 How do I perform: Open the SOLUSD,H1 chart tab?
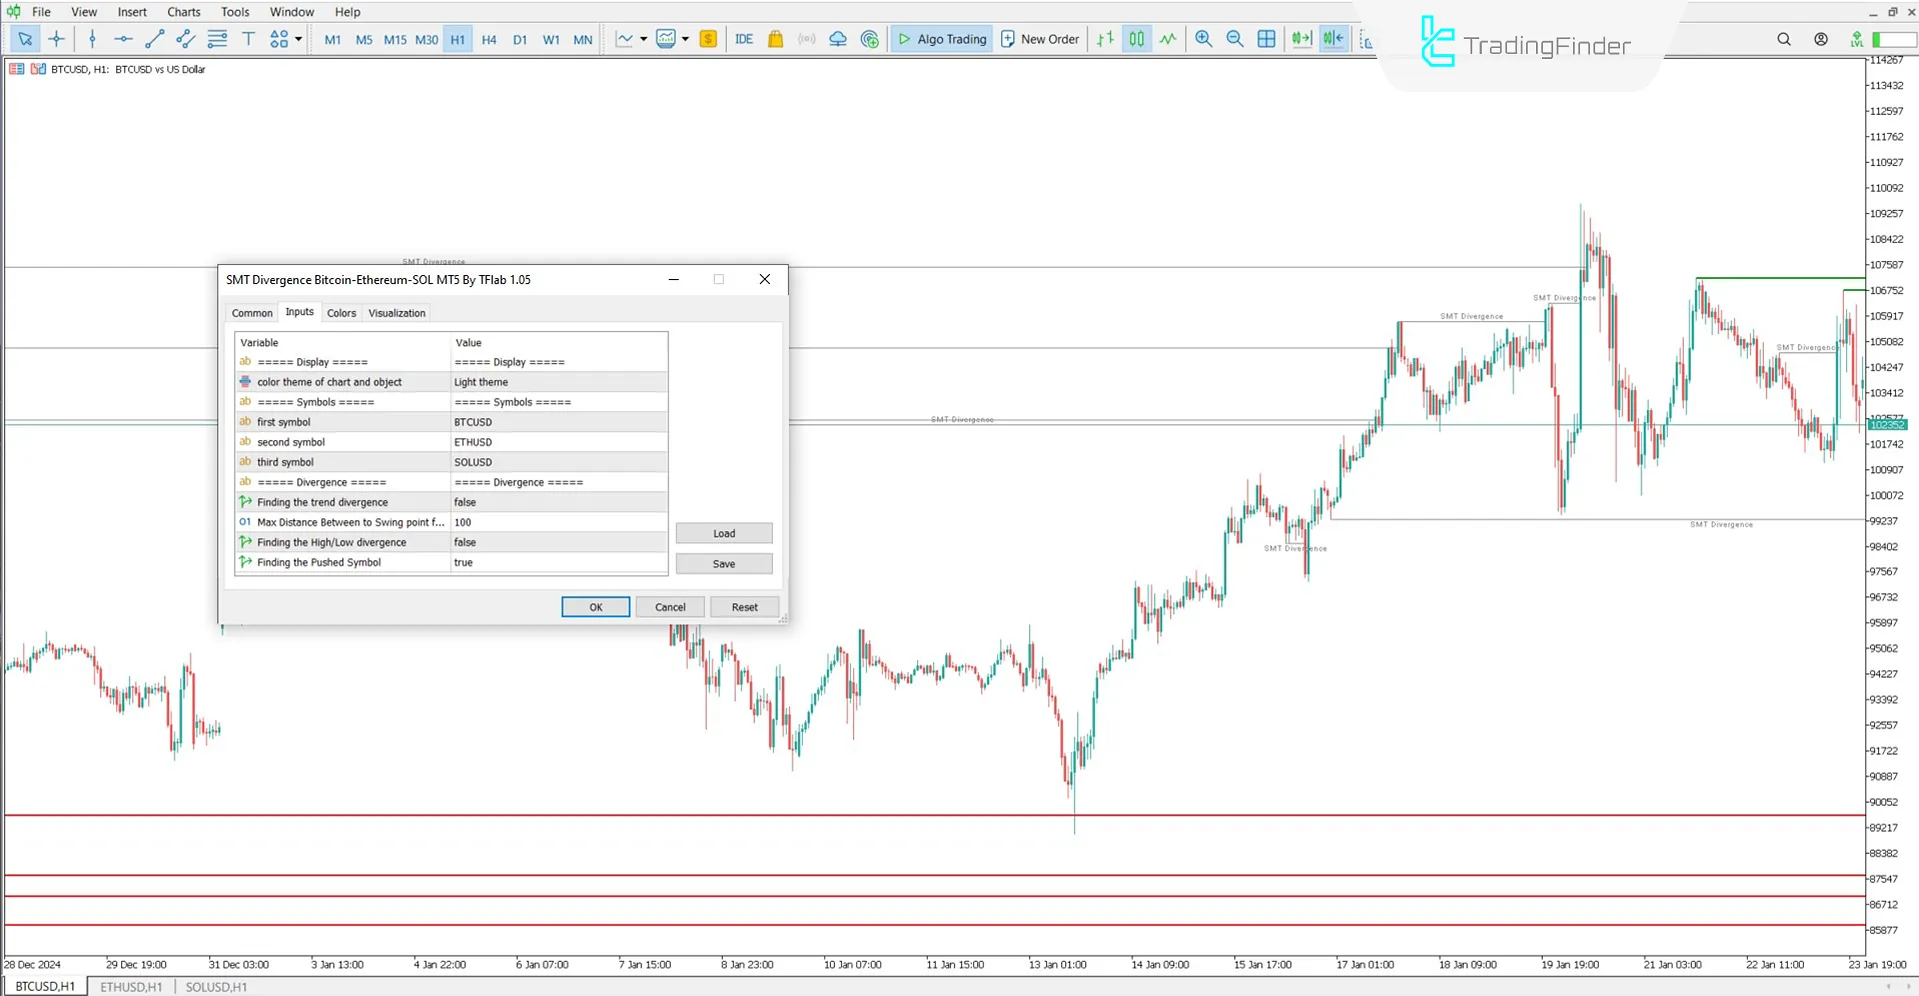[x=216, y=987]
